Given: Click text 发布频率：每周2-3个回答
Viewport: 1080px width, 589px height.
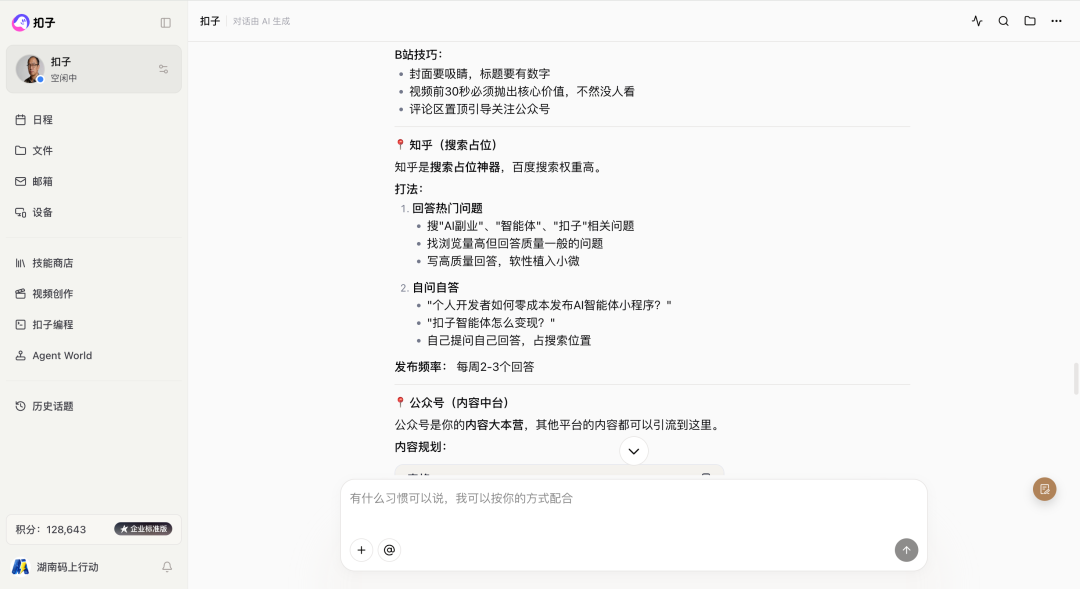Looking at the screenshot, I should (x=464, y=366).
